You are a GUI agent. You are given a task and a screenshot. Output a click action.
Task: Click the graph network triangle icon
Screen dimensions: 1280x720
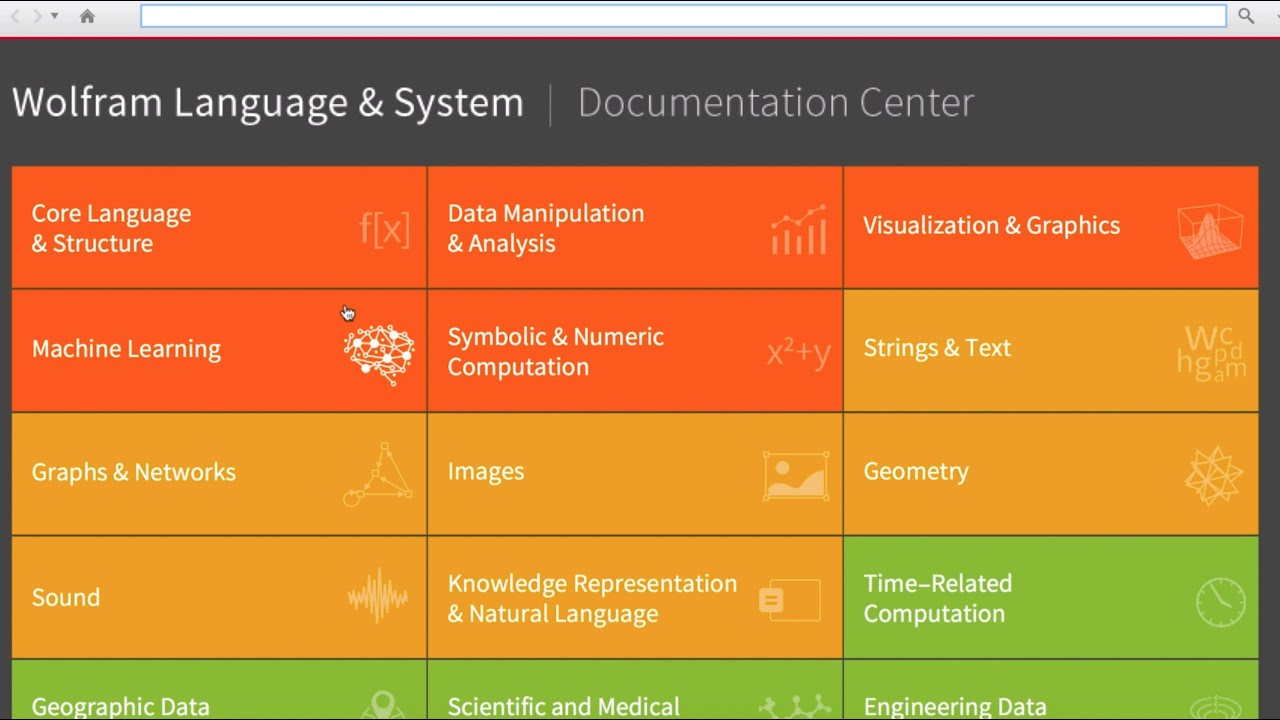pyautogui.click(x=378, y=475)
